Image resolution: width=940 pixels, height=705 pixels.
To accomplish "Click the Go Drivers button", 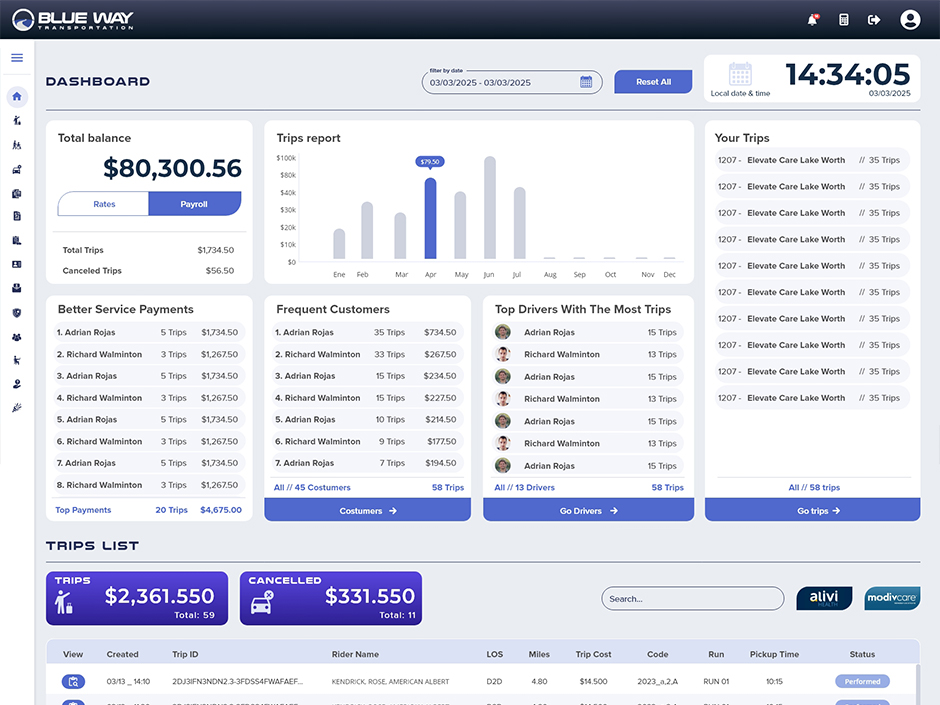I will (588, 510).
